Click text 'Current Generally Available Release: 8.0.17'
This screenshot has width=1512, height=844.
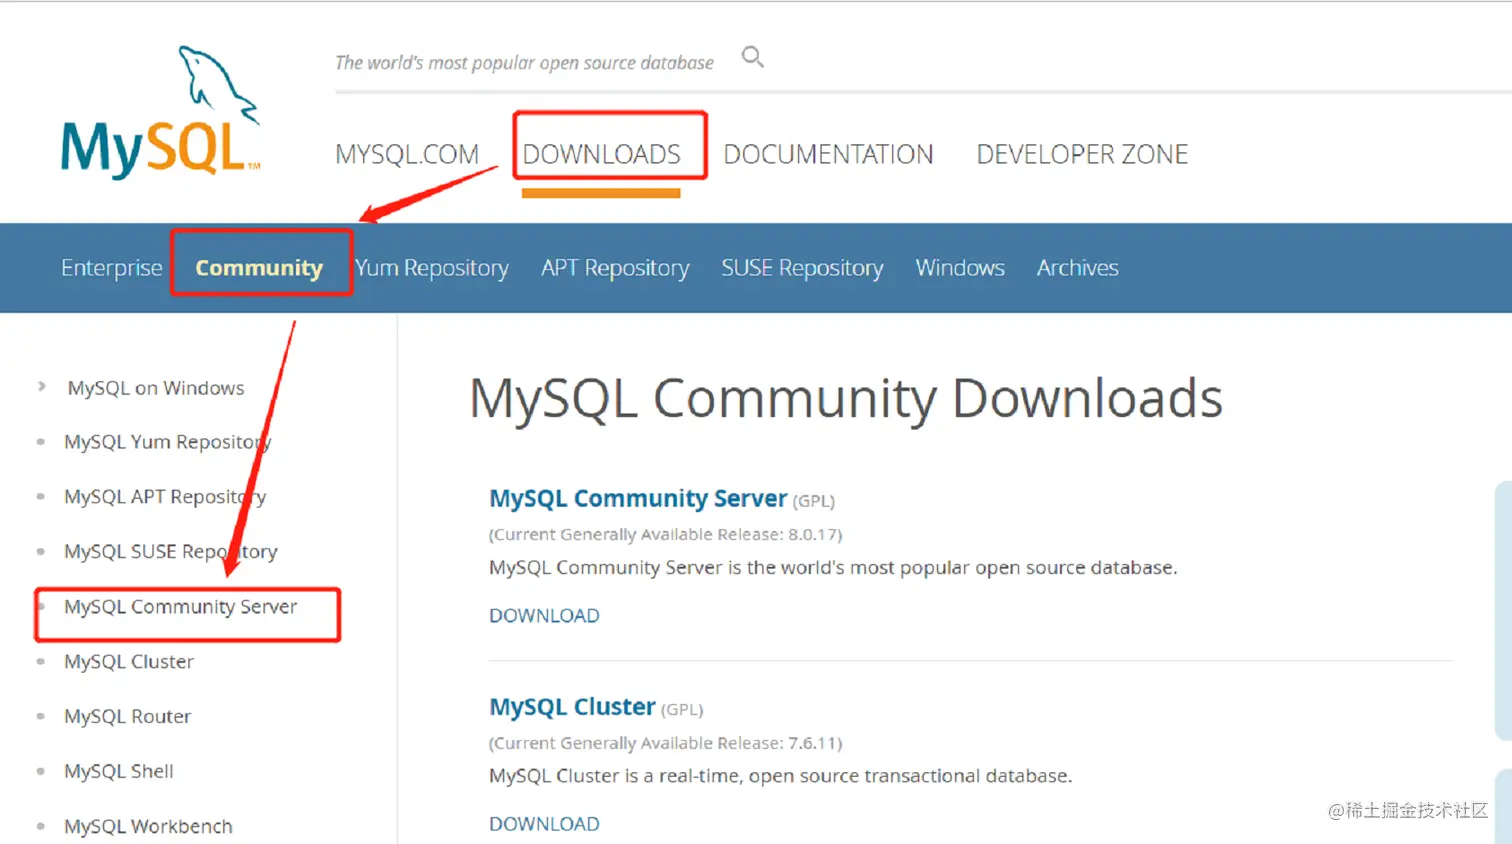click(665, 535)
